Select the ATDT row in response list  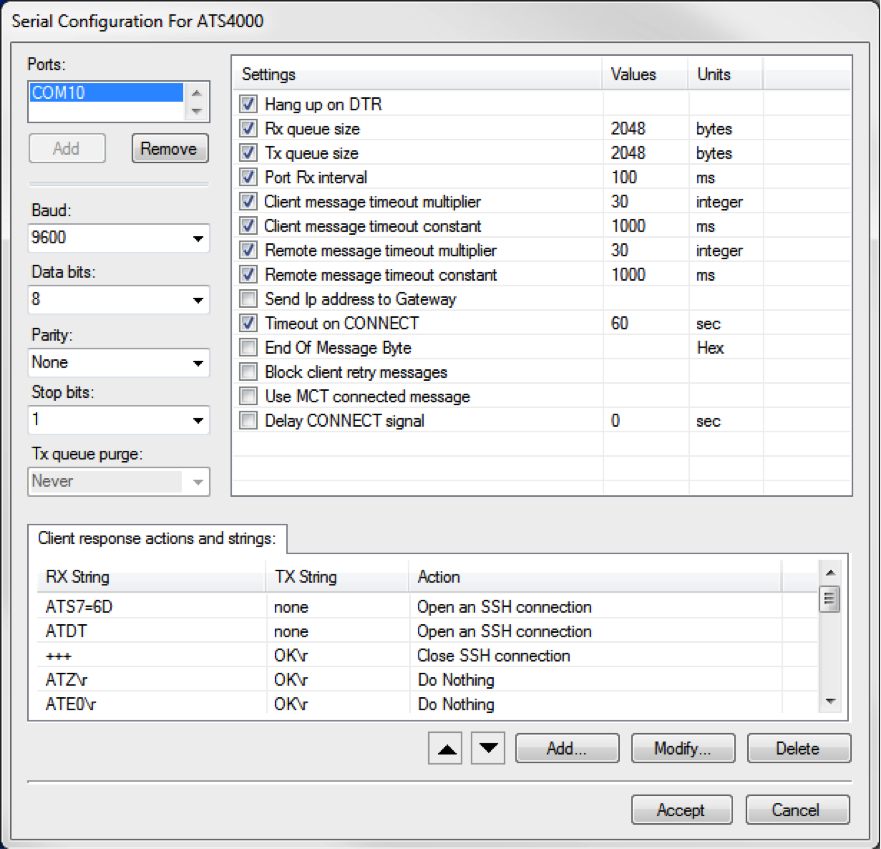pos(150,631)
